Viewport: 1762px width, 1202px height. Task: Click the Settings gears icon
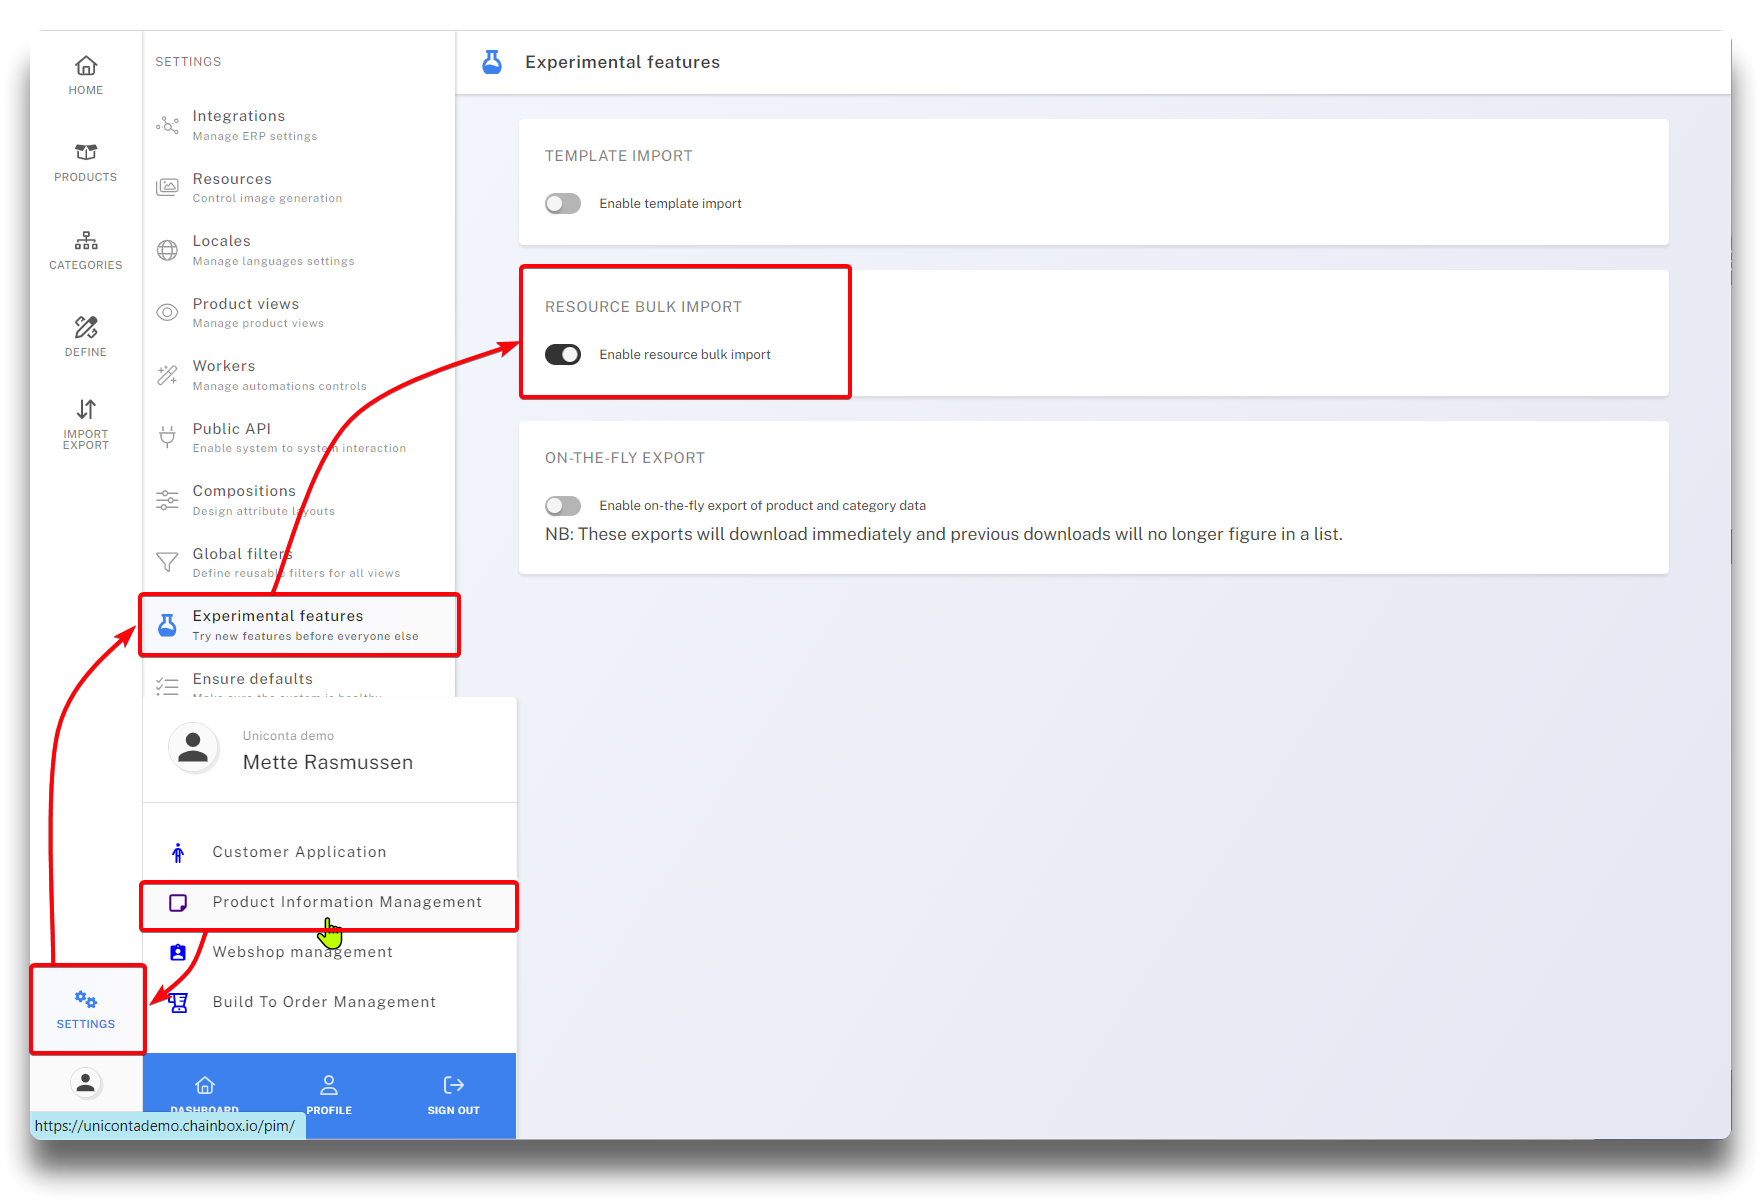(86, 1000)
